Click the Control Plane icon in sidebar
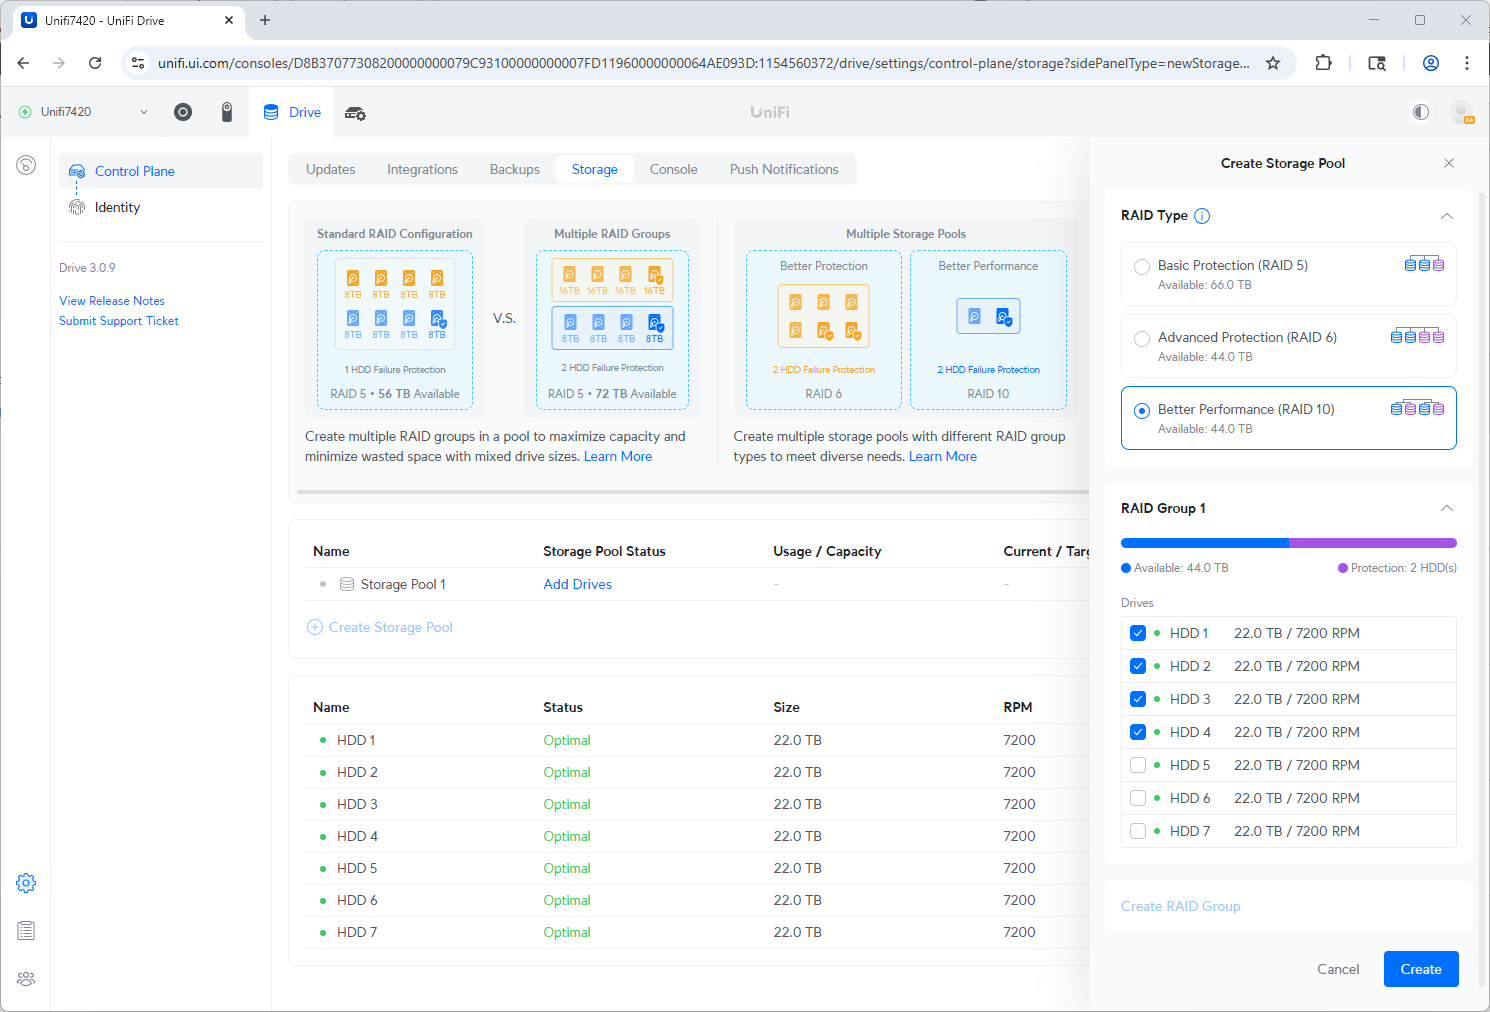Viewport: 1490px width, 1012px height. [77, 171]
